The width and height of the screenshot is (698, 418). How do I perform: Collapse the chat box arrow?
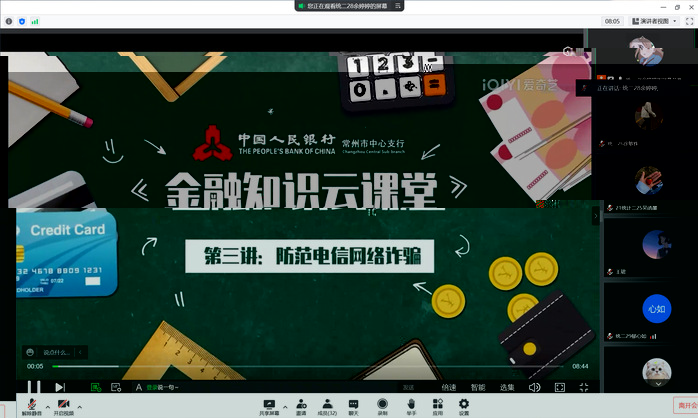point(81,352)
